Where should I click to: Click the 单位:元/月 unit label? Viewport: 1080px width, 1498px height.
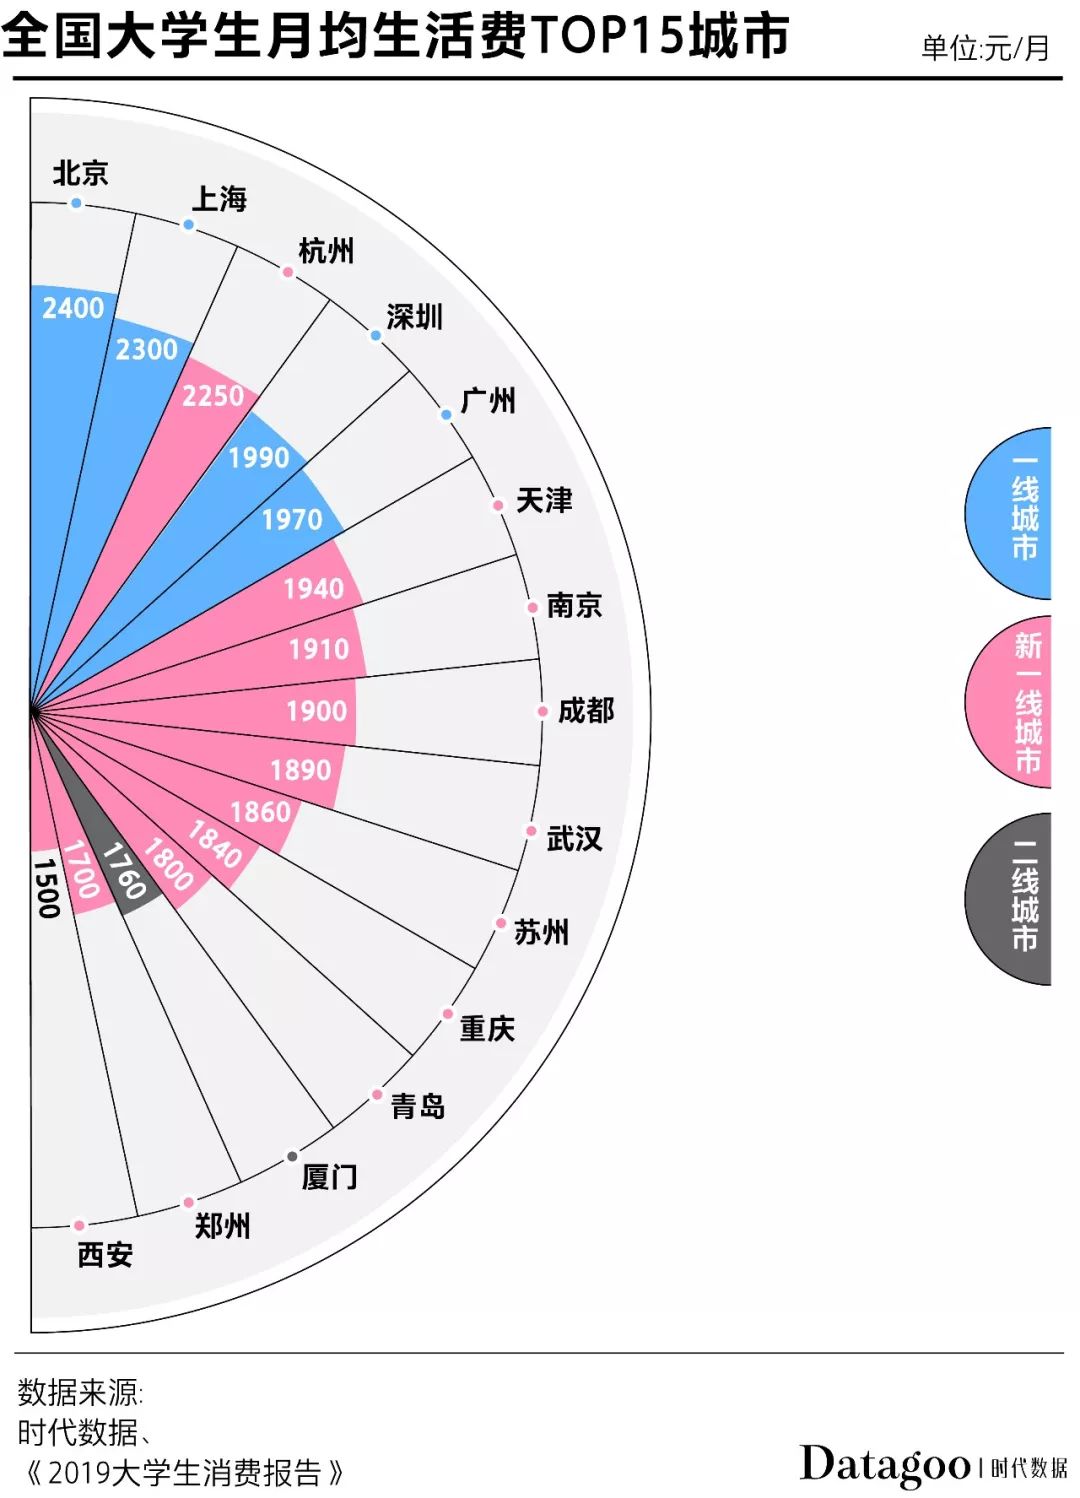(x=985, y=48)
